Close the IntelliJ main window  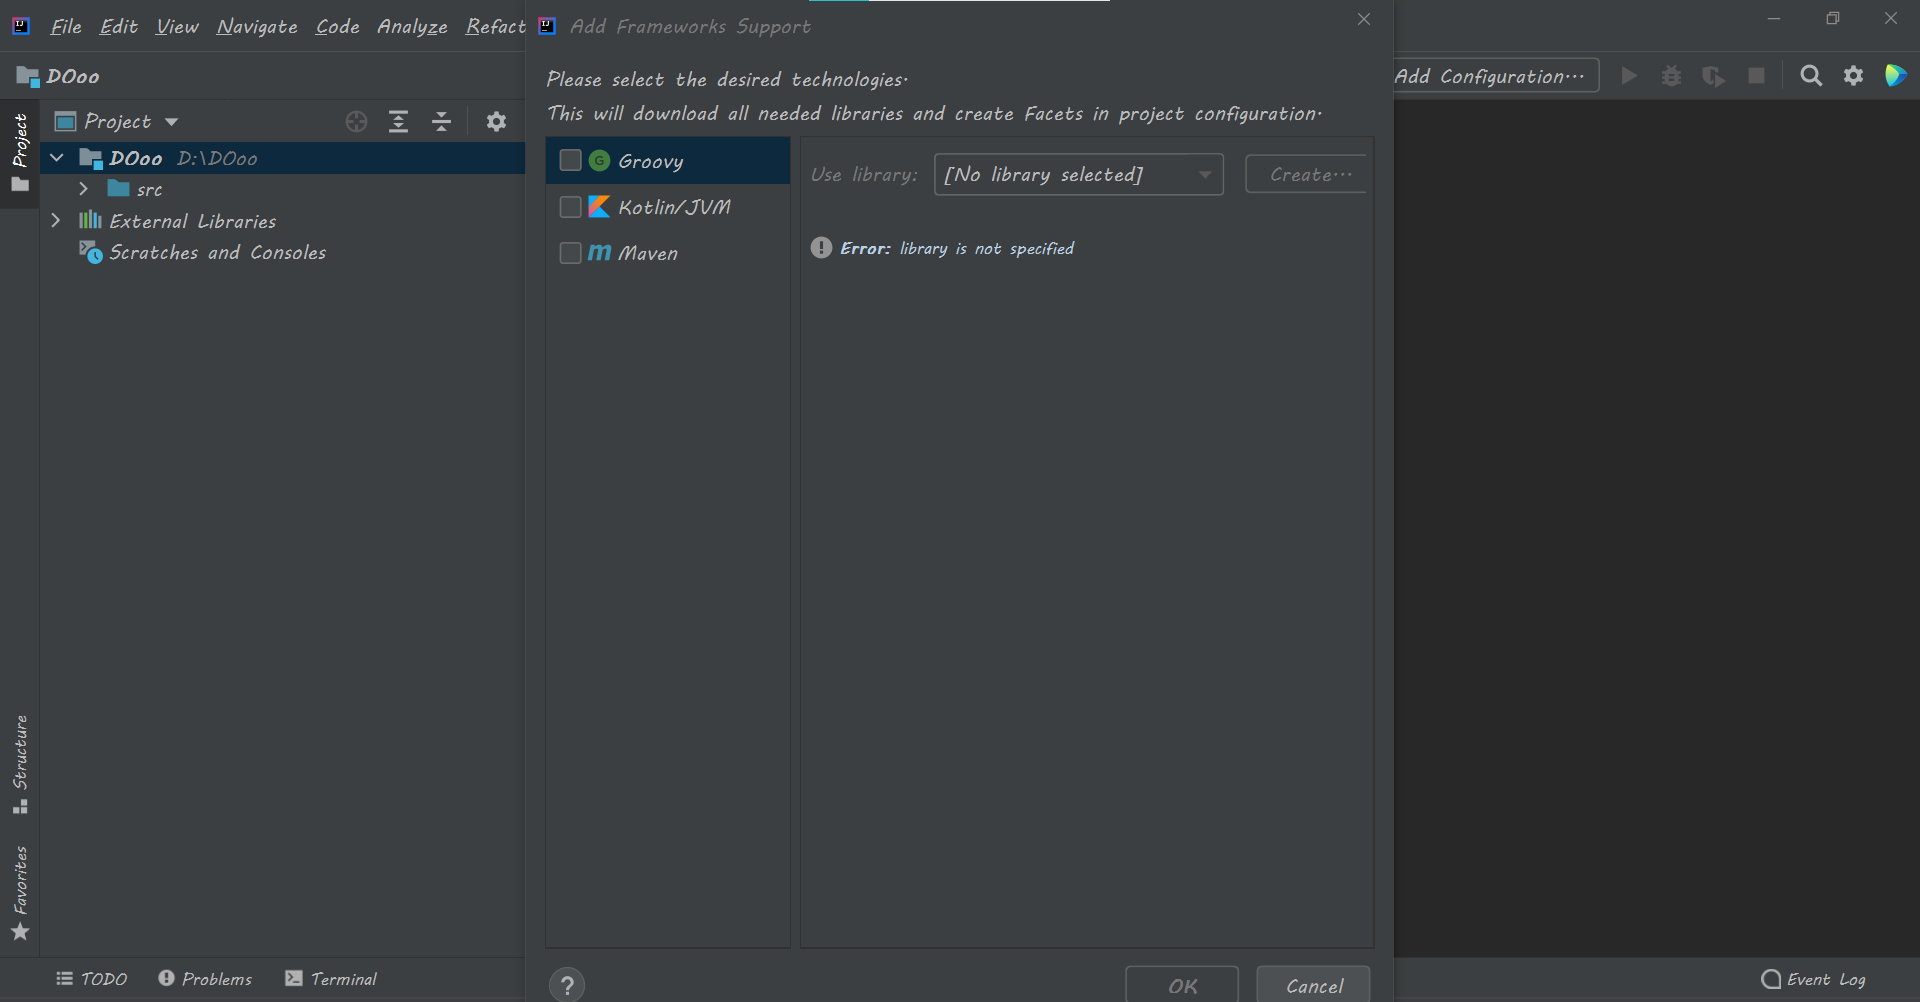click(x=1891, y=19)
